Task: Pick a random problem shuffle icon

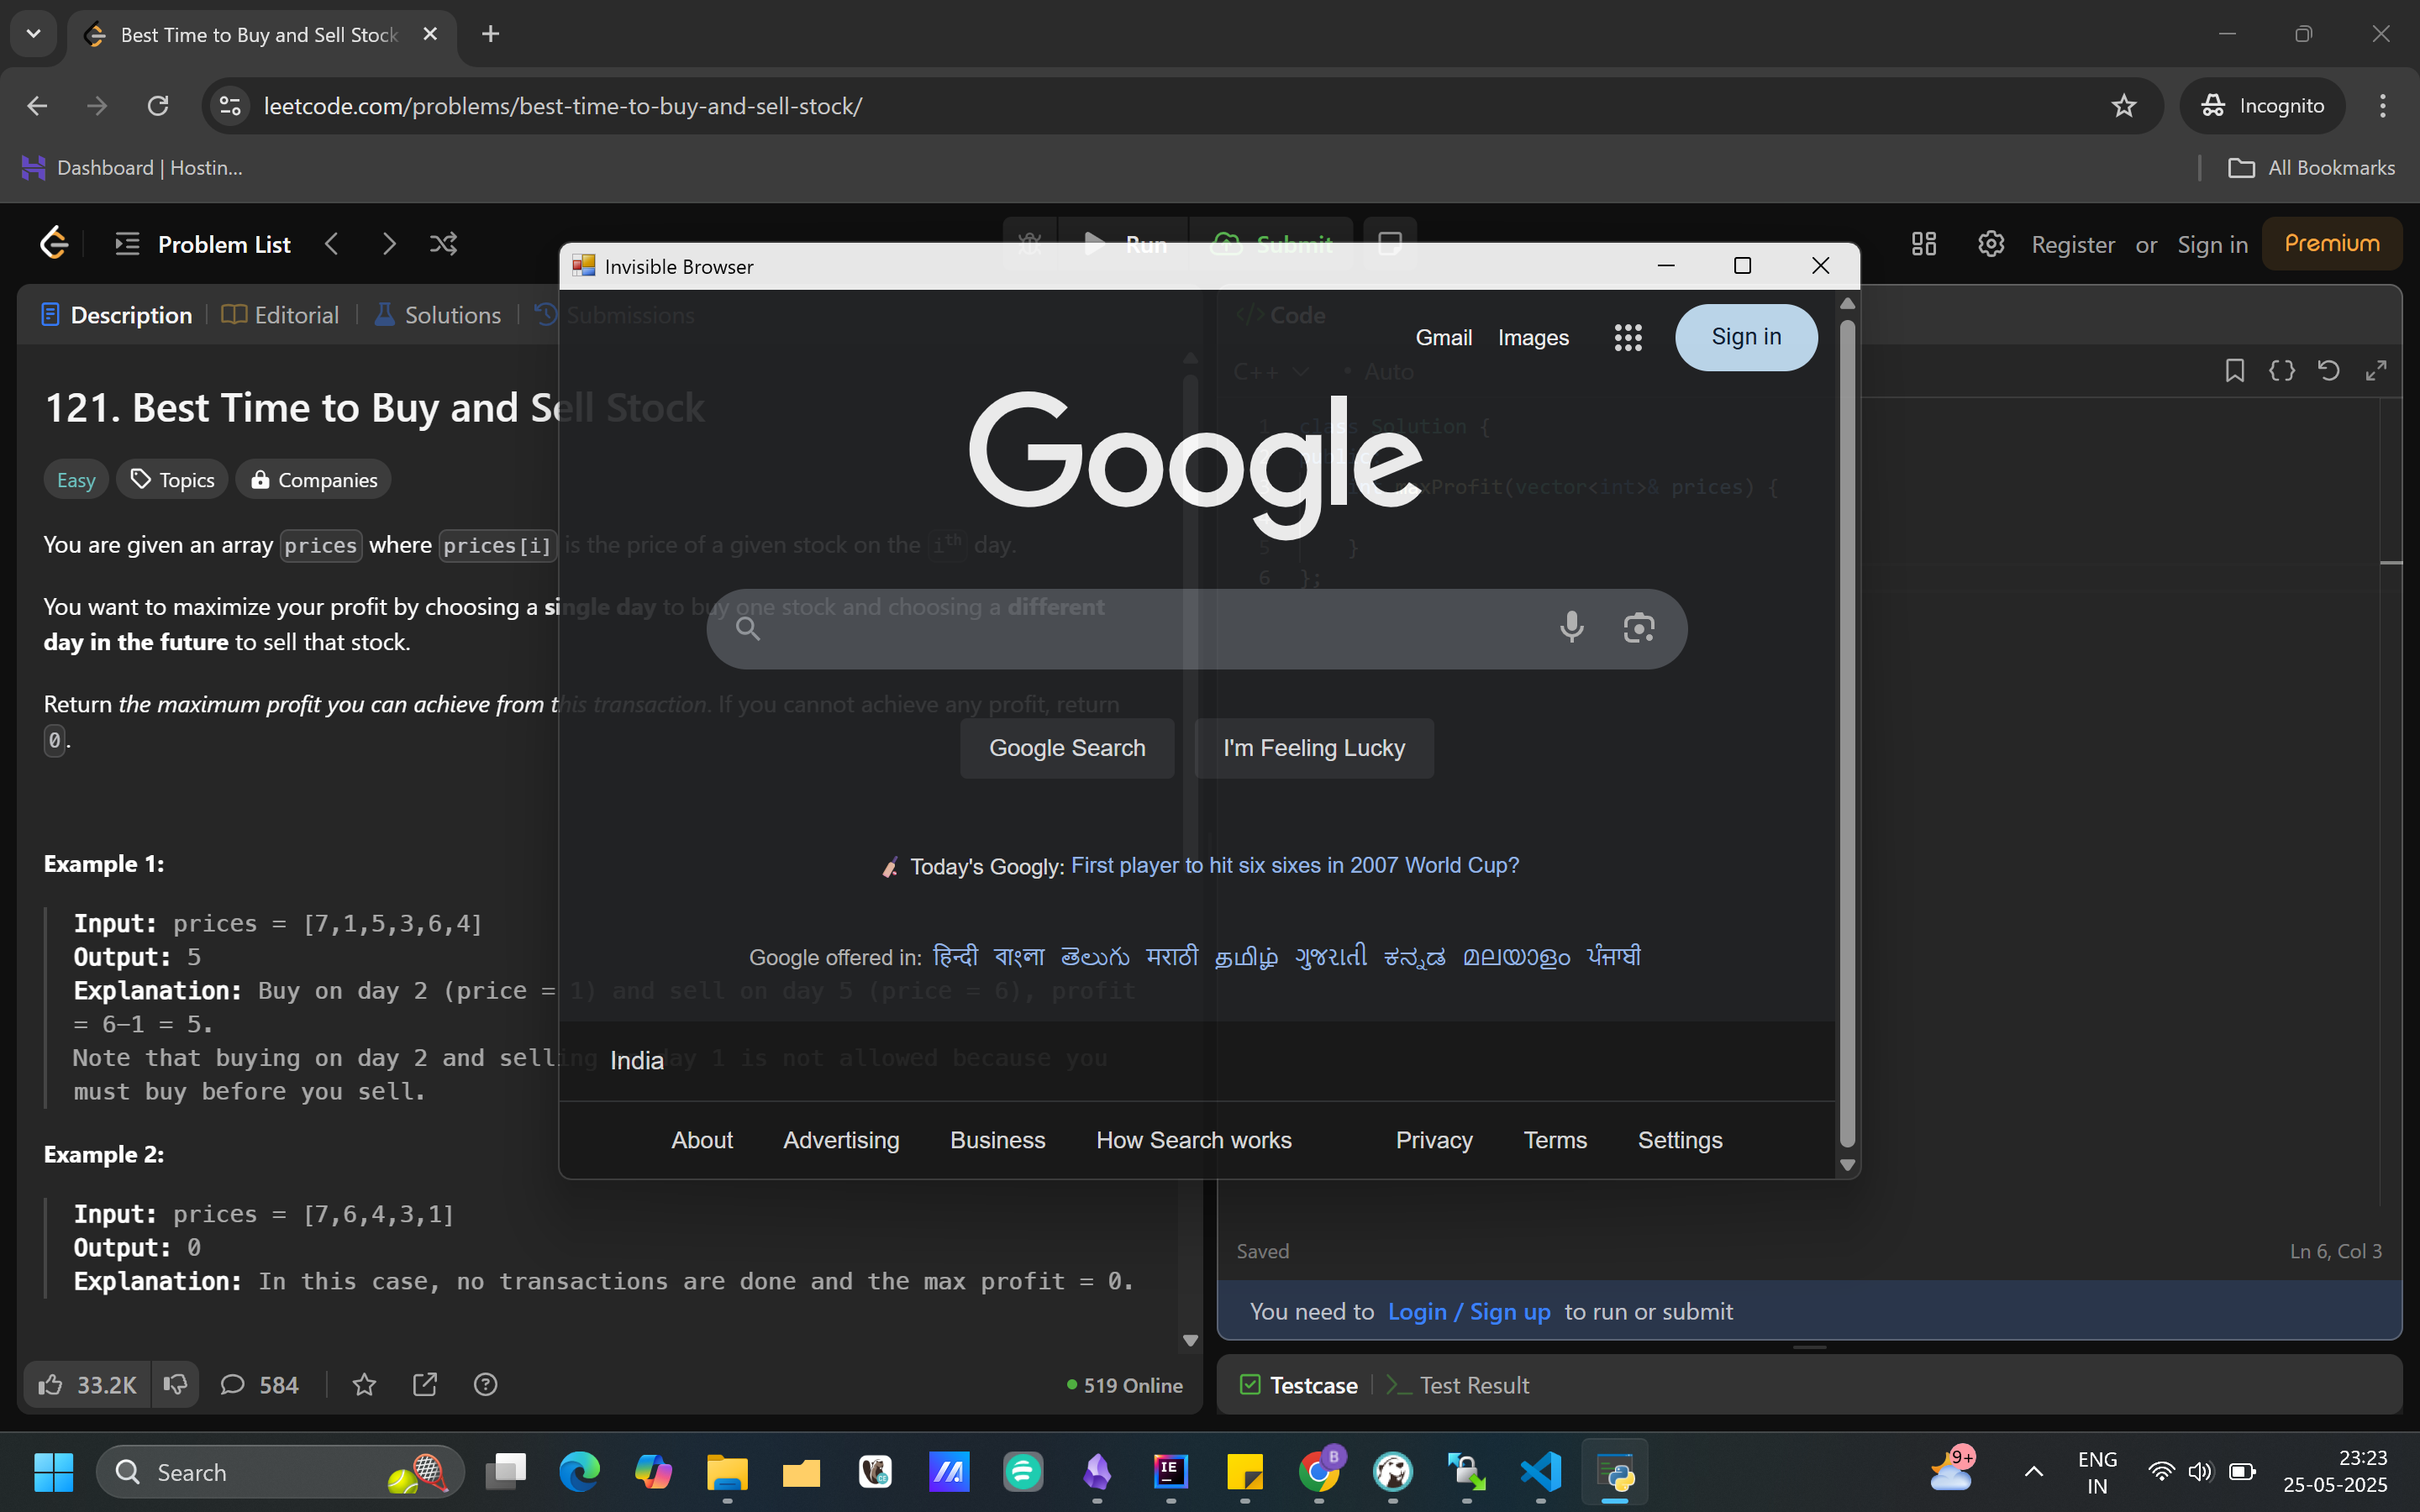Action: (444, 244)
